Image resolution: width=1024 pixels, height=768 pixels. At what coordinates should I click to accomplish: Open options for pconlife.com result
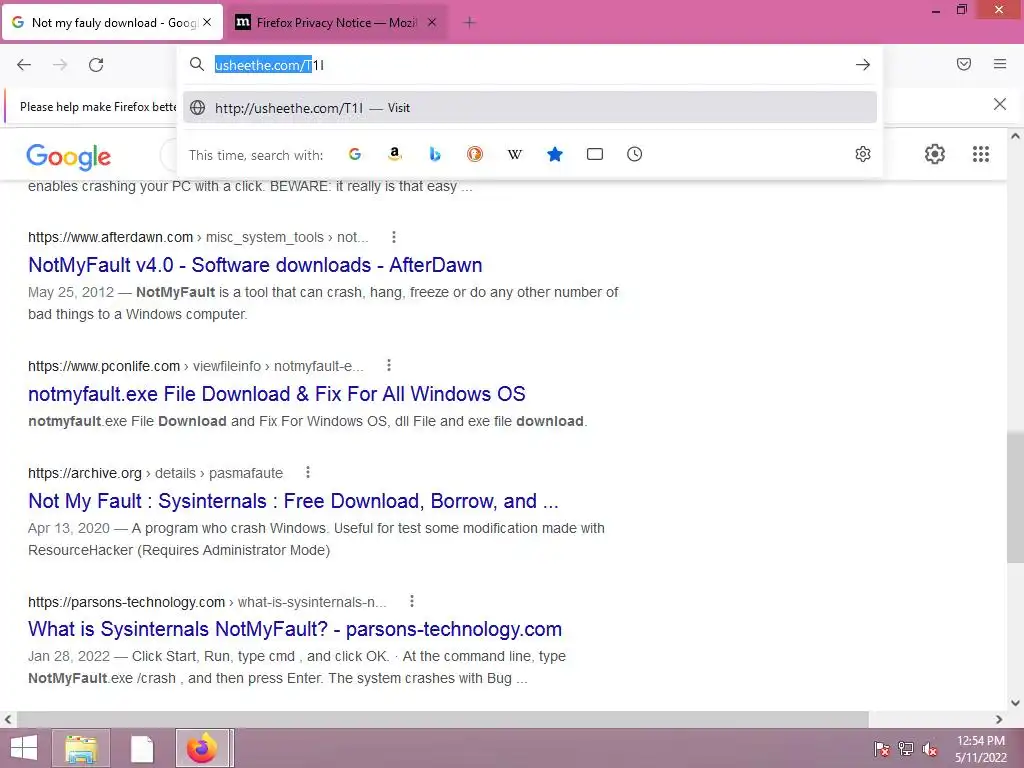389,366
